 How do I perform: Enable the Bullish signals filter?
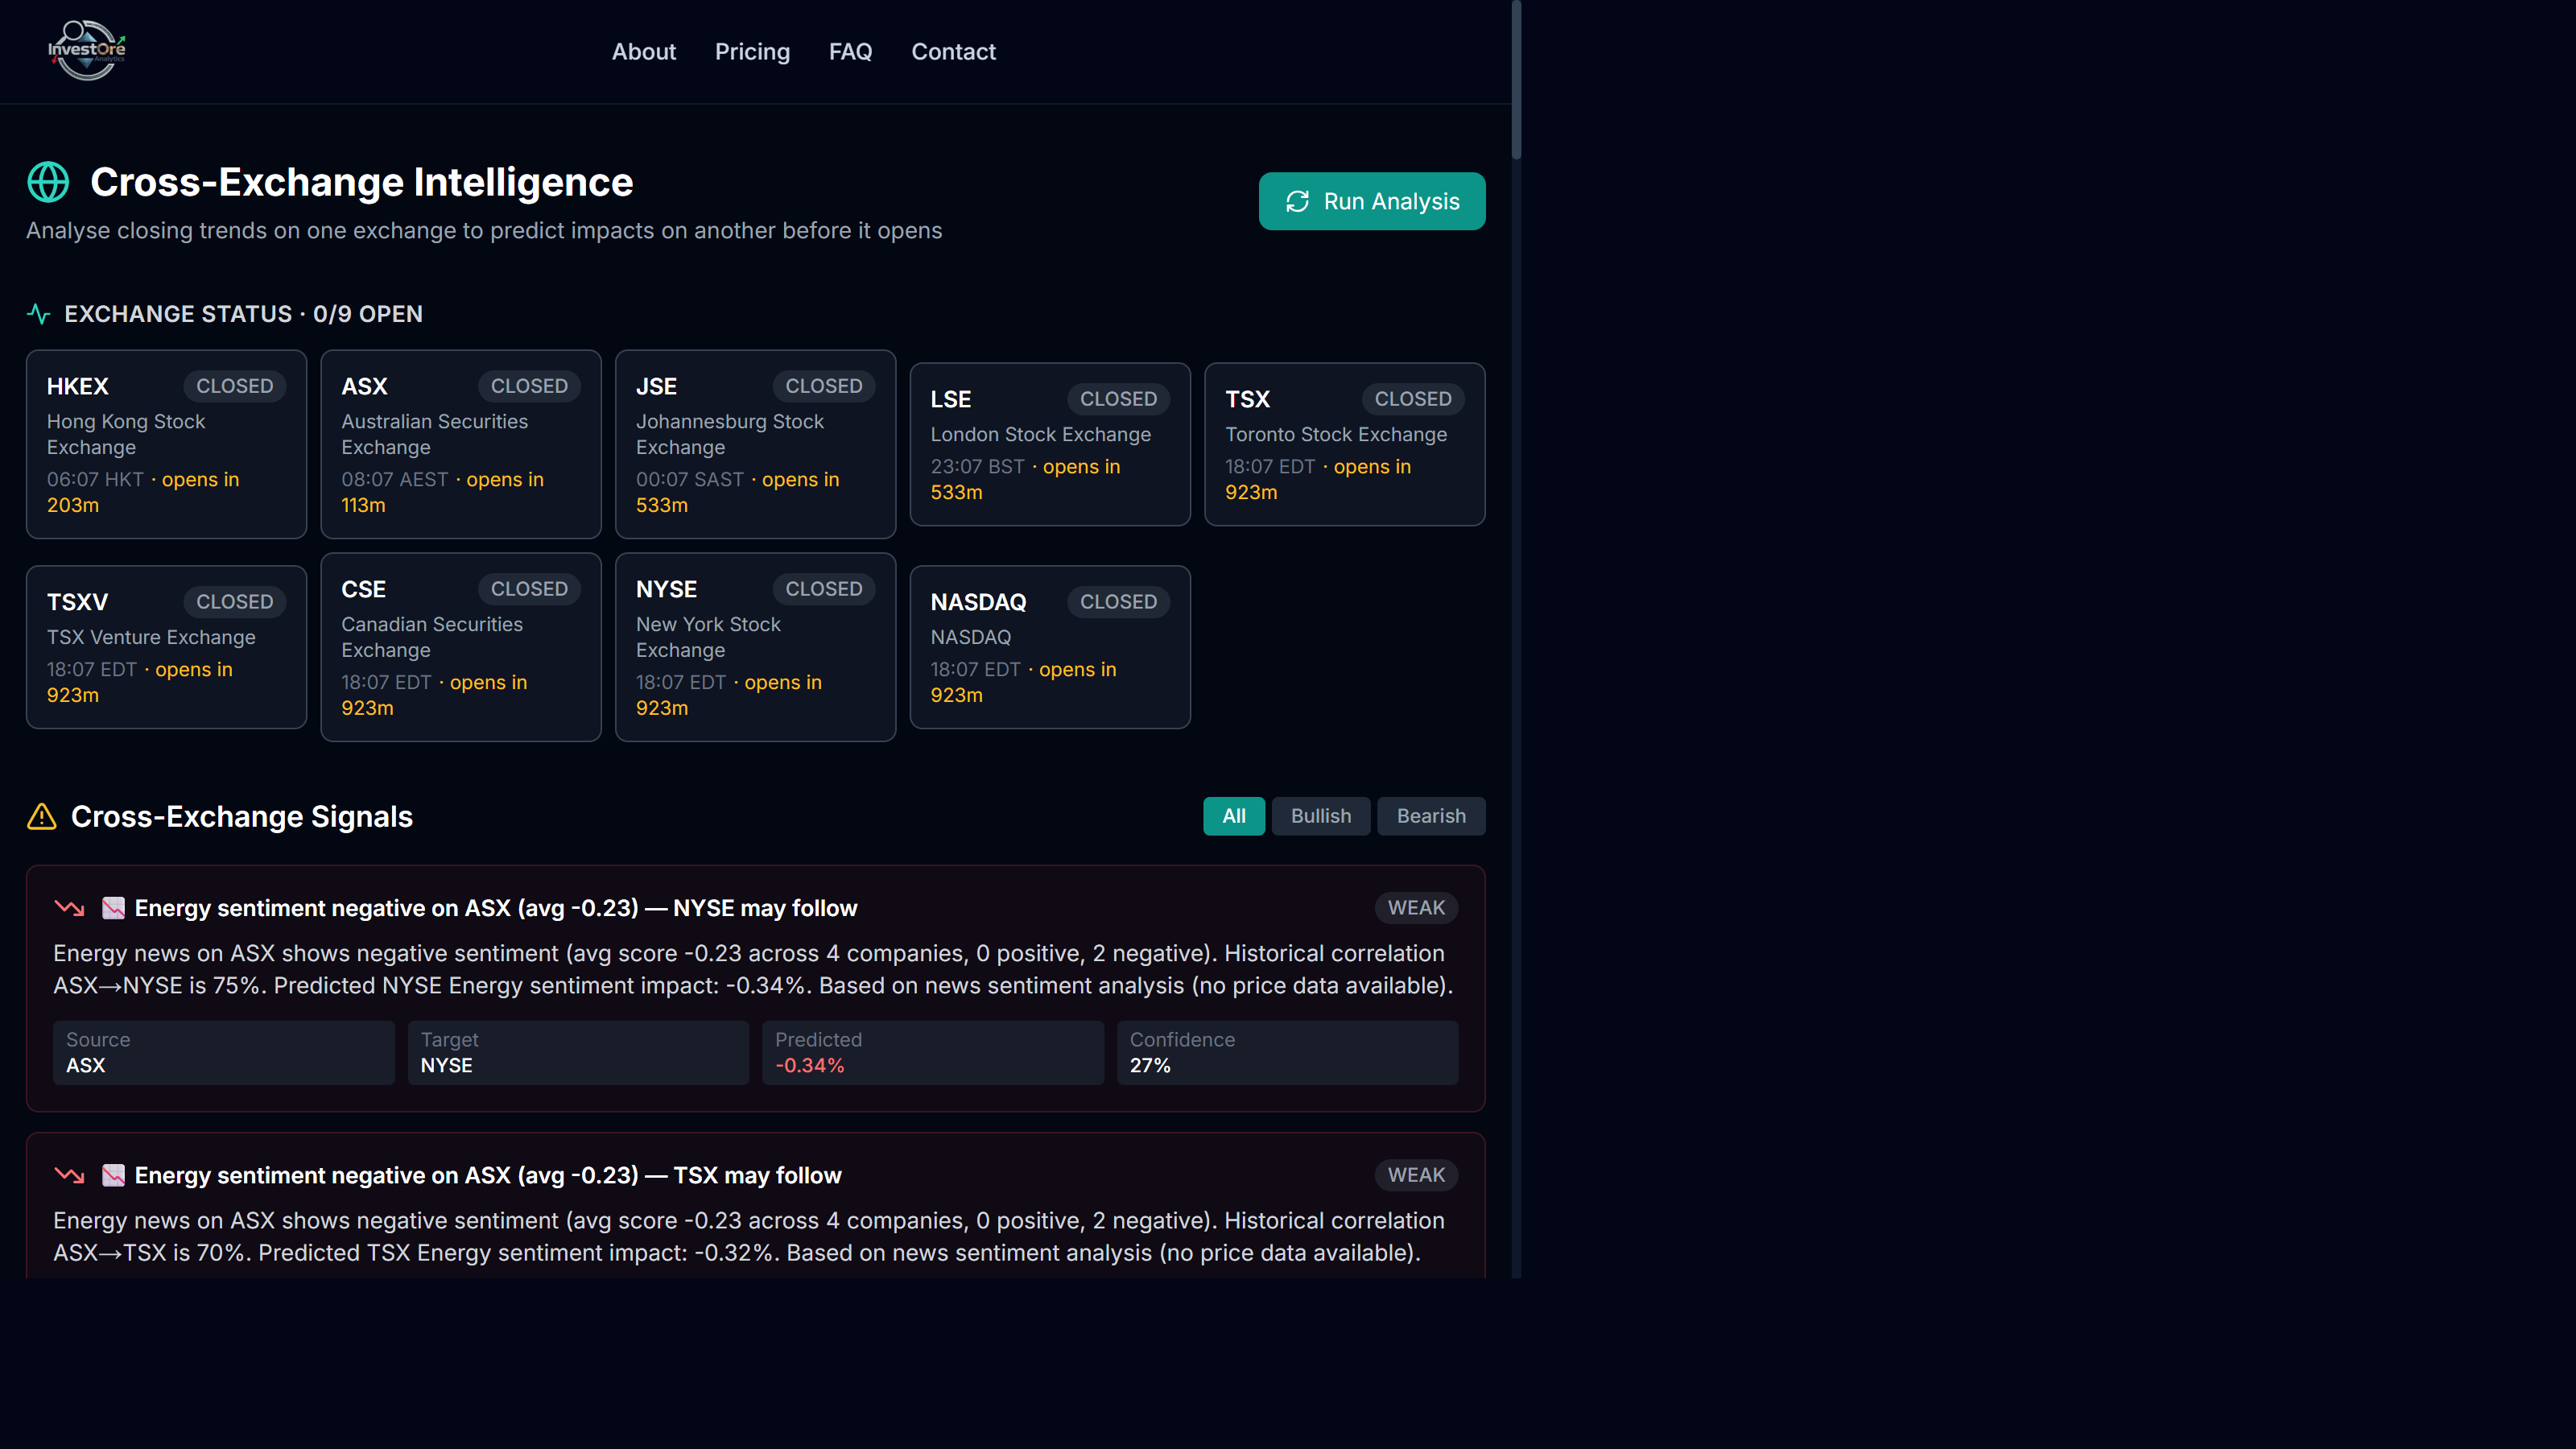pos(1320,816)
